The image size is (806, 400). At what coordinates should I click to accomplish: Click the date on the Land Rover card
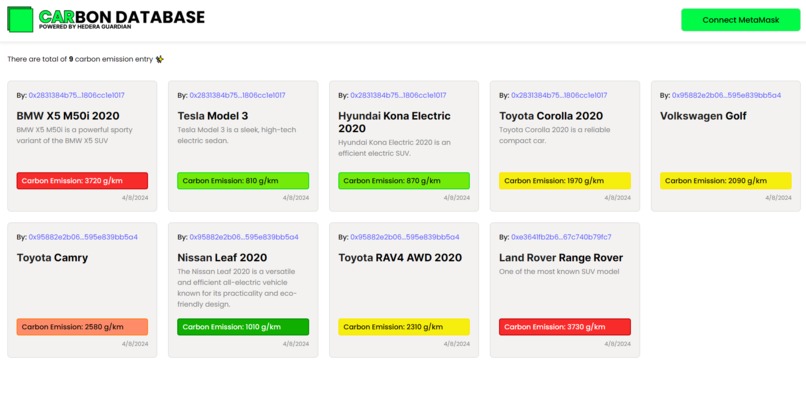(x=617, y=343)
